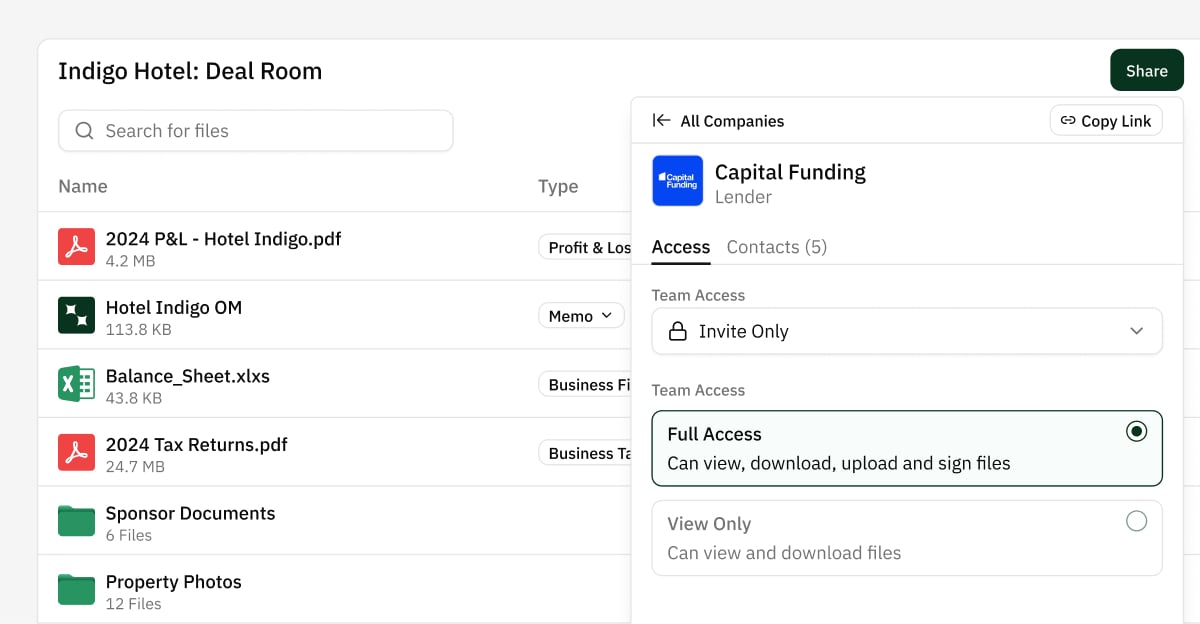Select the Full Access radio button
This screenshot has height=624, width=1200.
tap(1136, 431)
